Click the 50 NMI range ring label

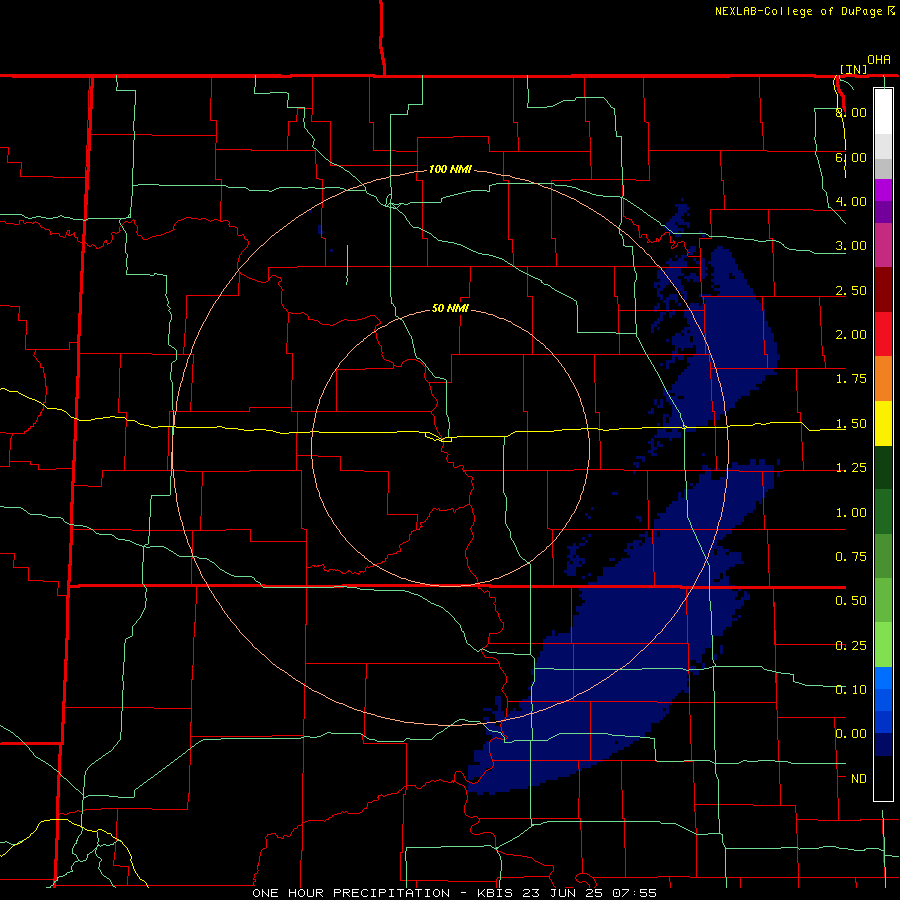(450, 308)
